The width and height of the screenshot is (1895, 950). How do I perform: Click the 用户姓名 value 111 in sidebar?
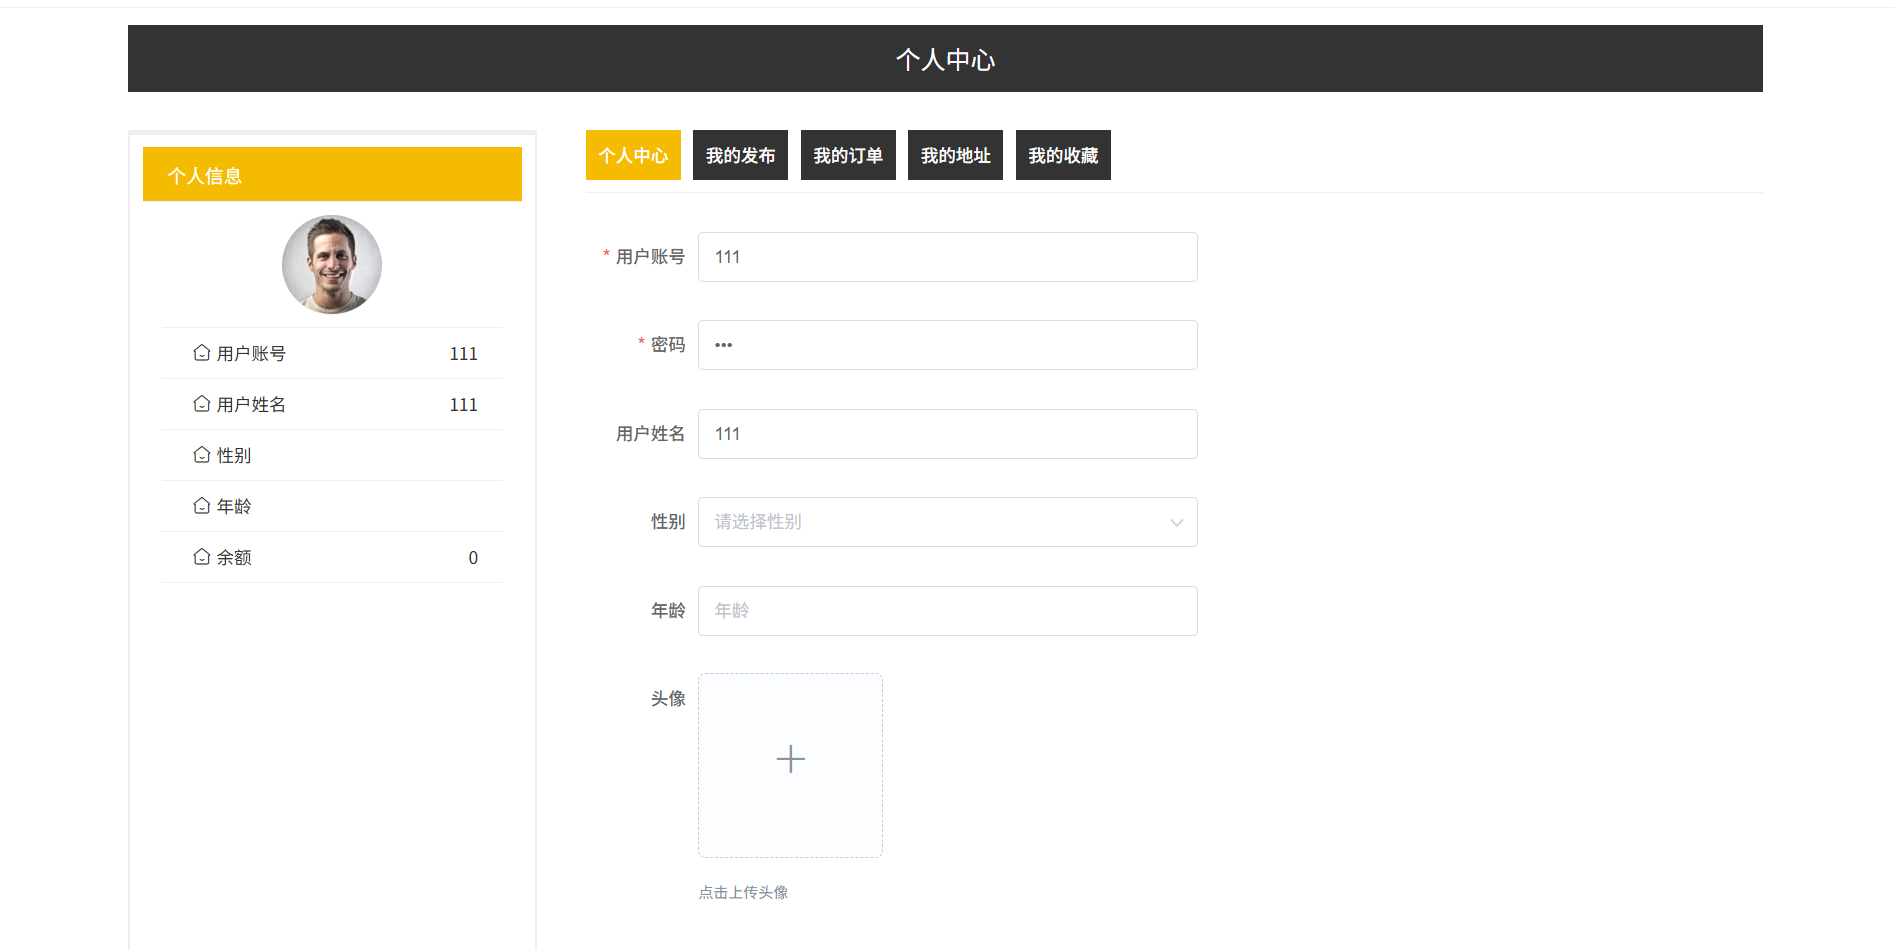pyautogui.click(x=463, y=404)
